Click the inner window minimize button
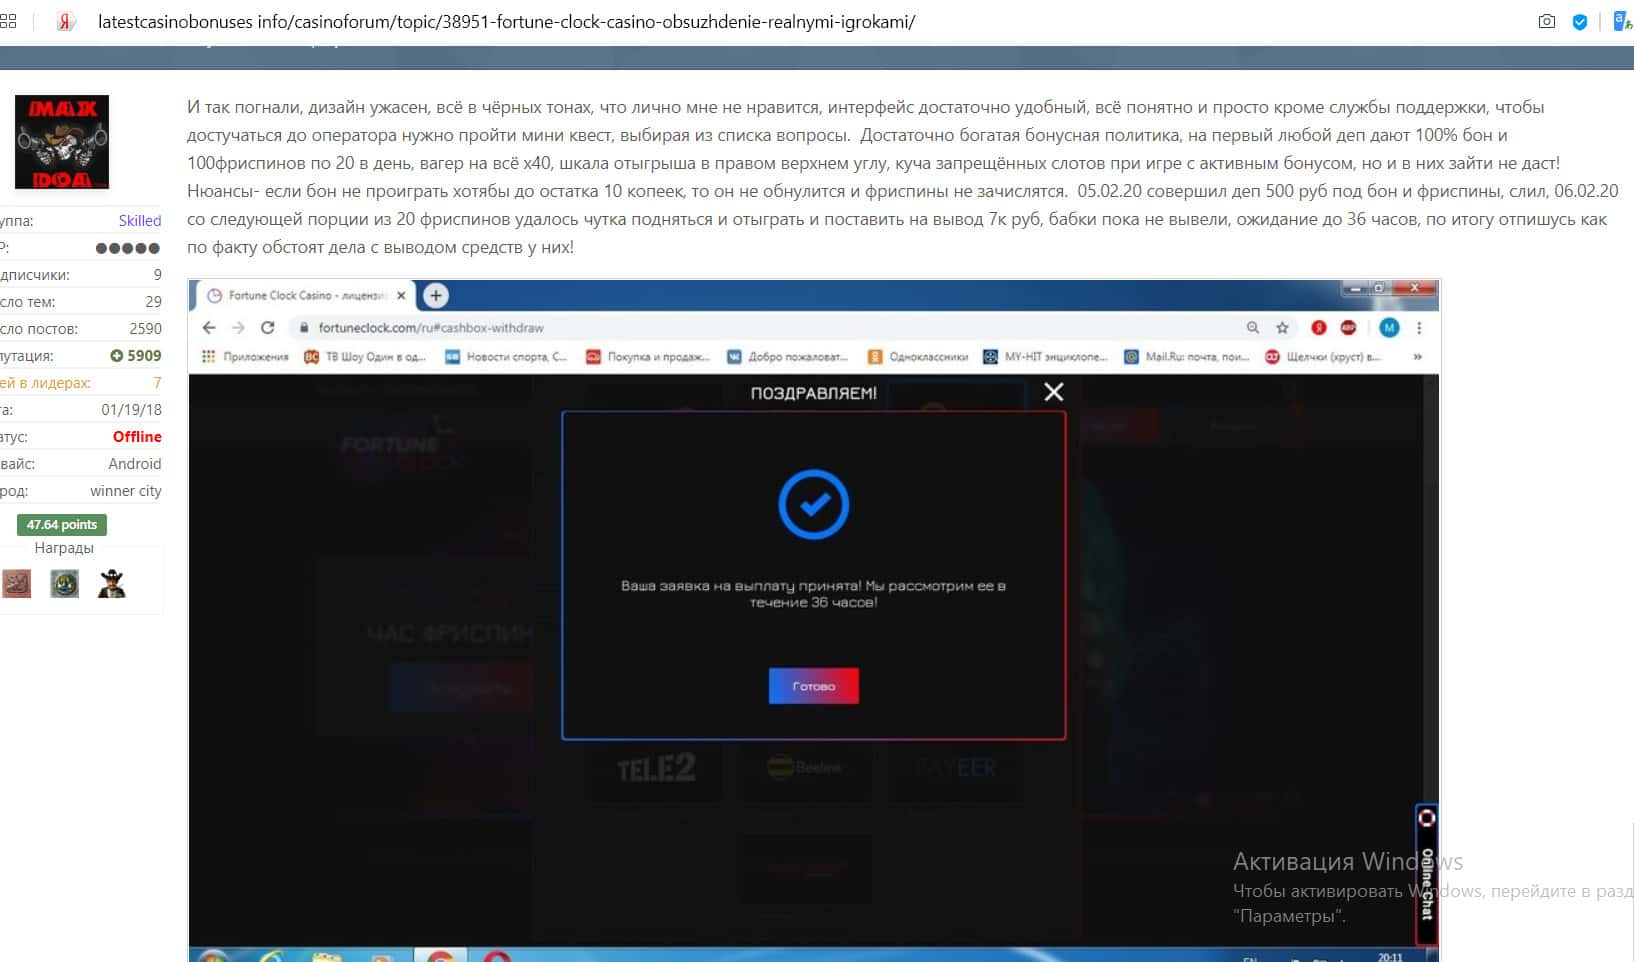The image size is (1634, 962). [x=1355, y=288]
